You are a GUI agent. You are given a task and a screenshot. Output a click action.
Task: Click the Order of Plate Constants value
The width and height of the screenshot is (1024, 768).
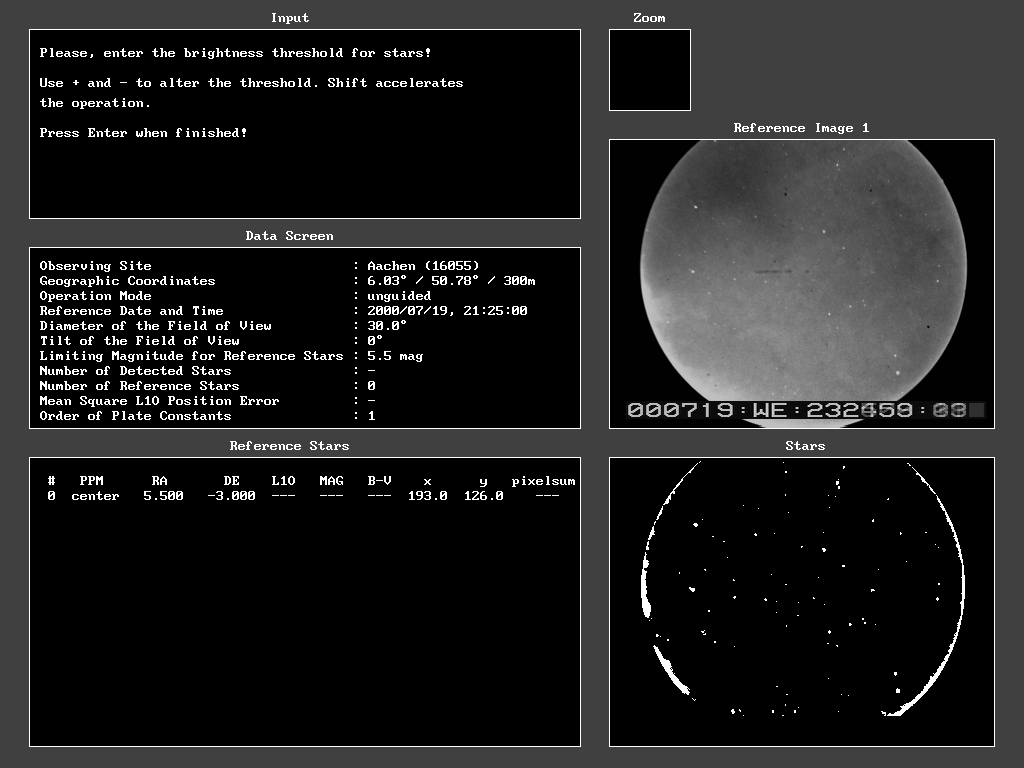(371, 416)
